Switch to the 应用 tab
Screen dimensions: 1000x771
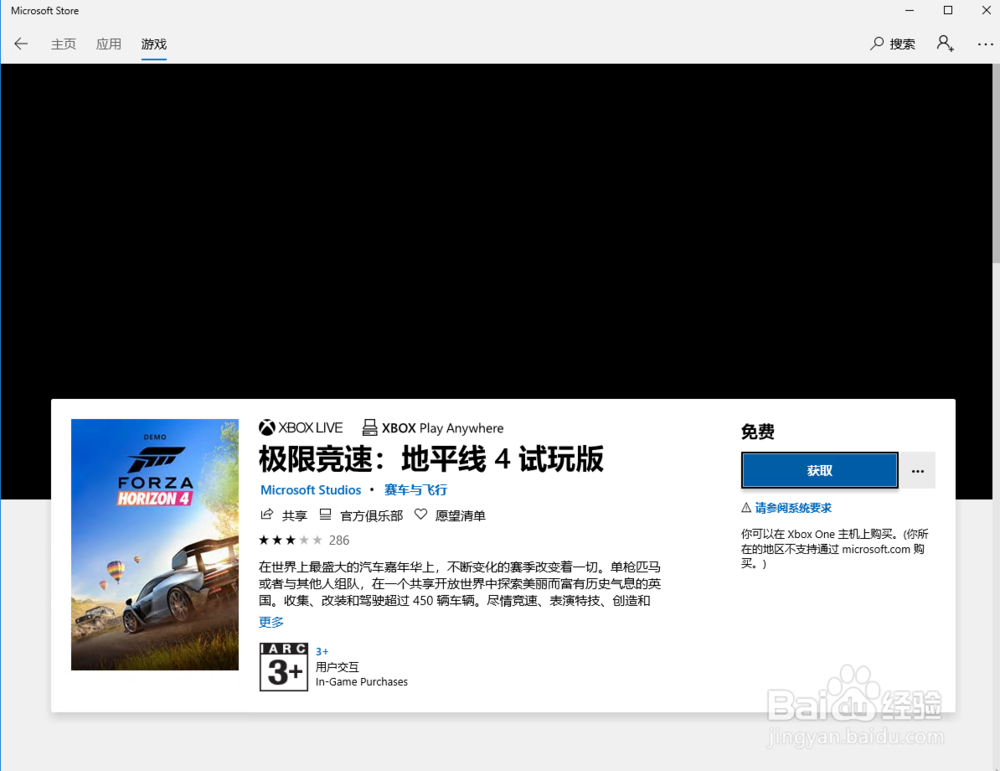[108, 44]
